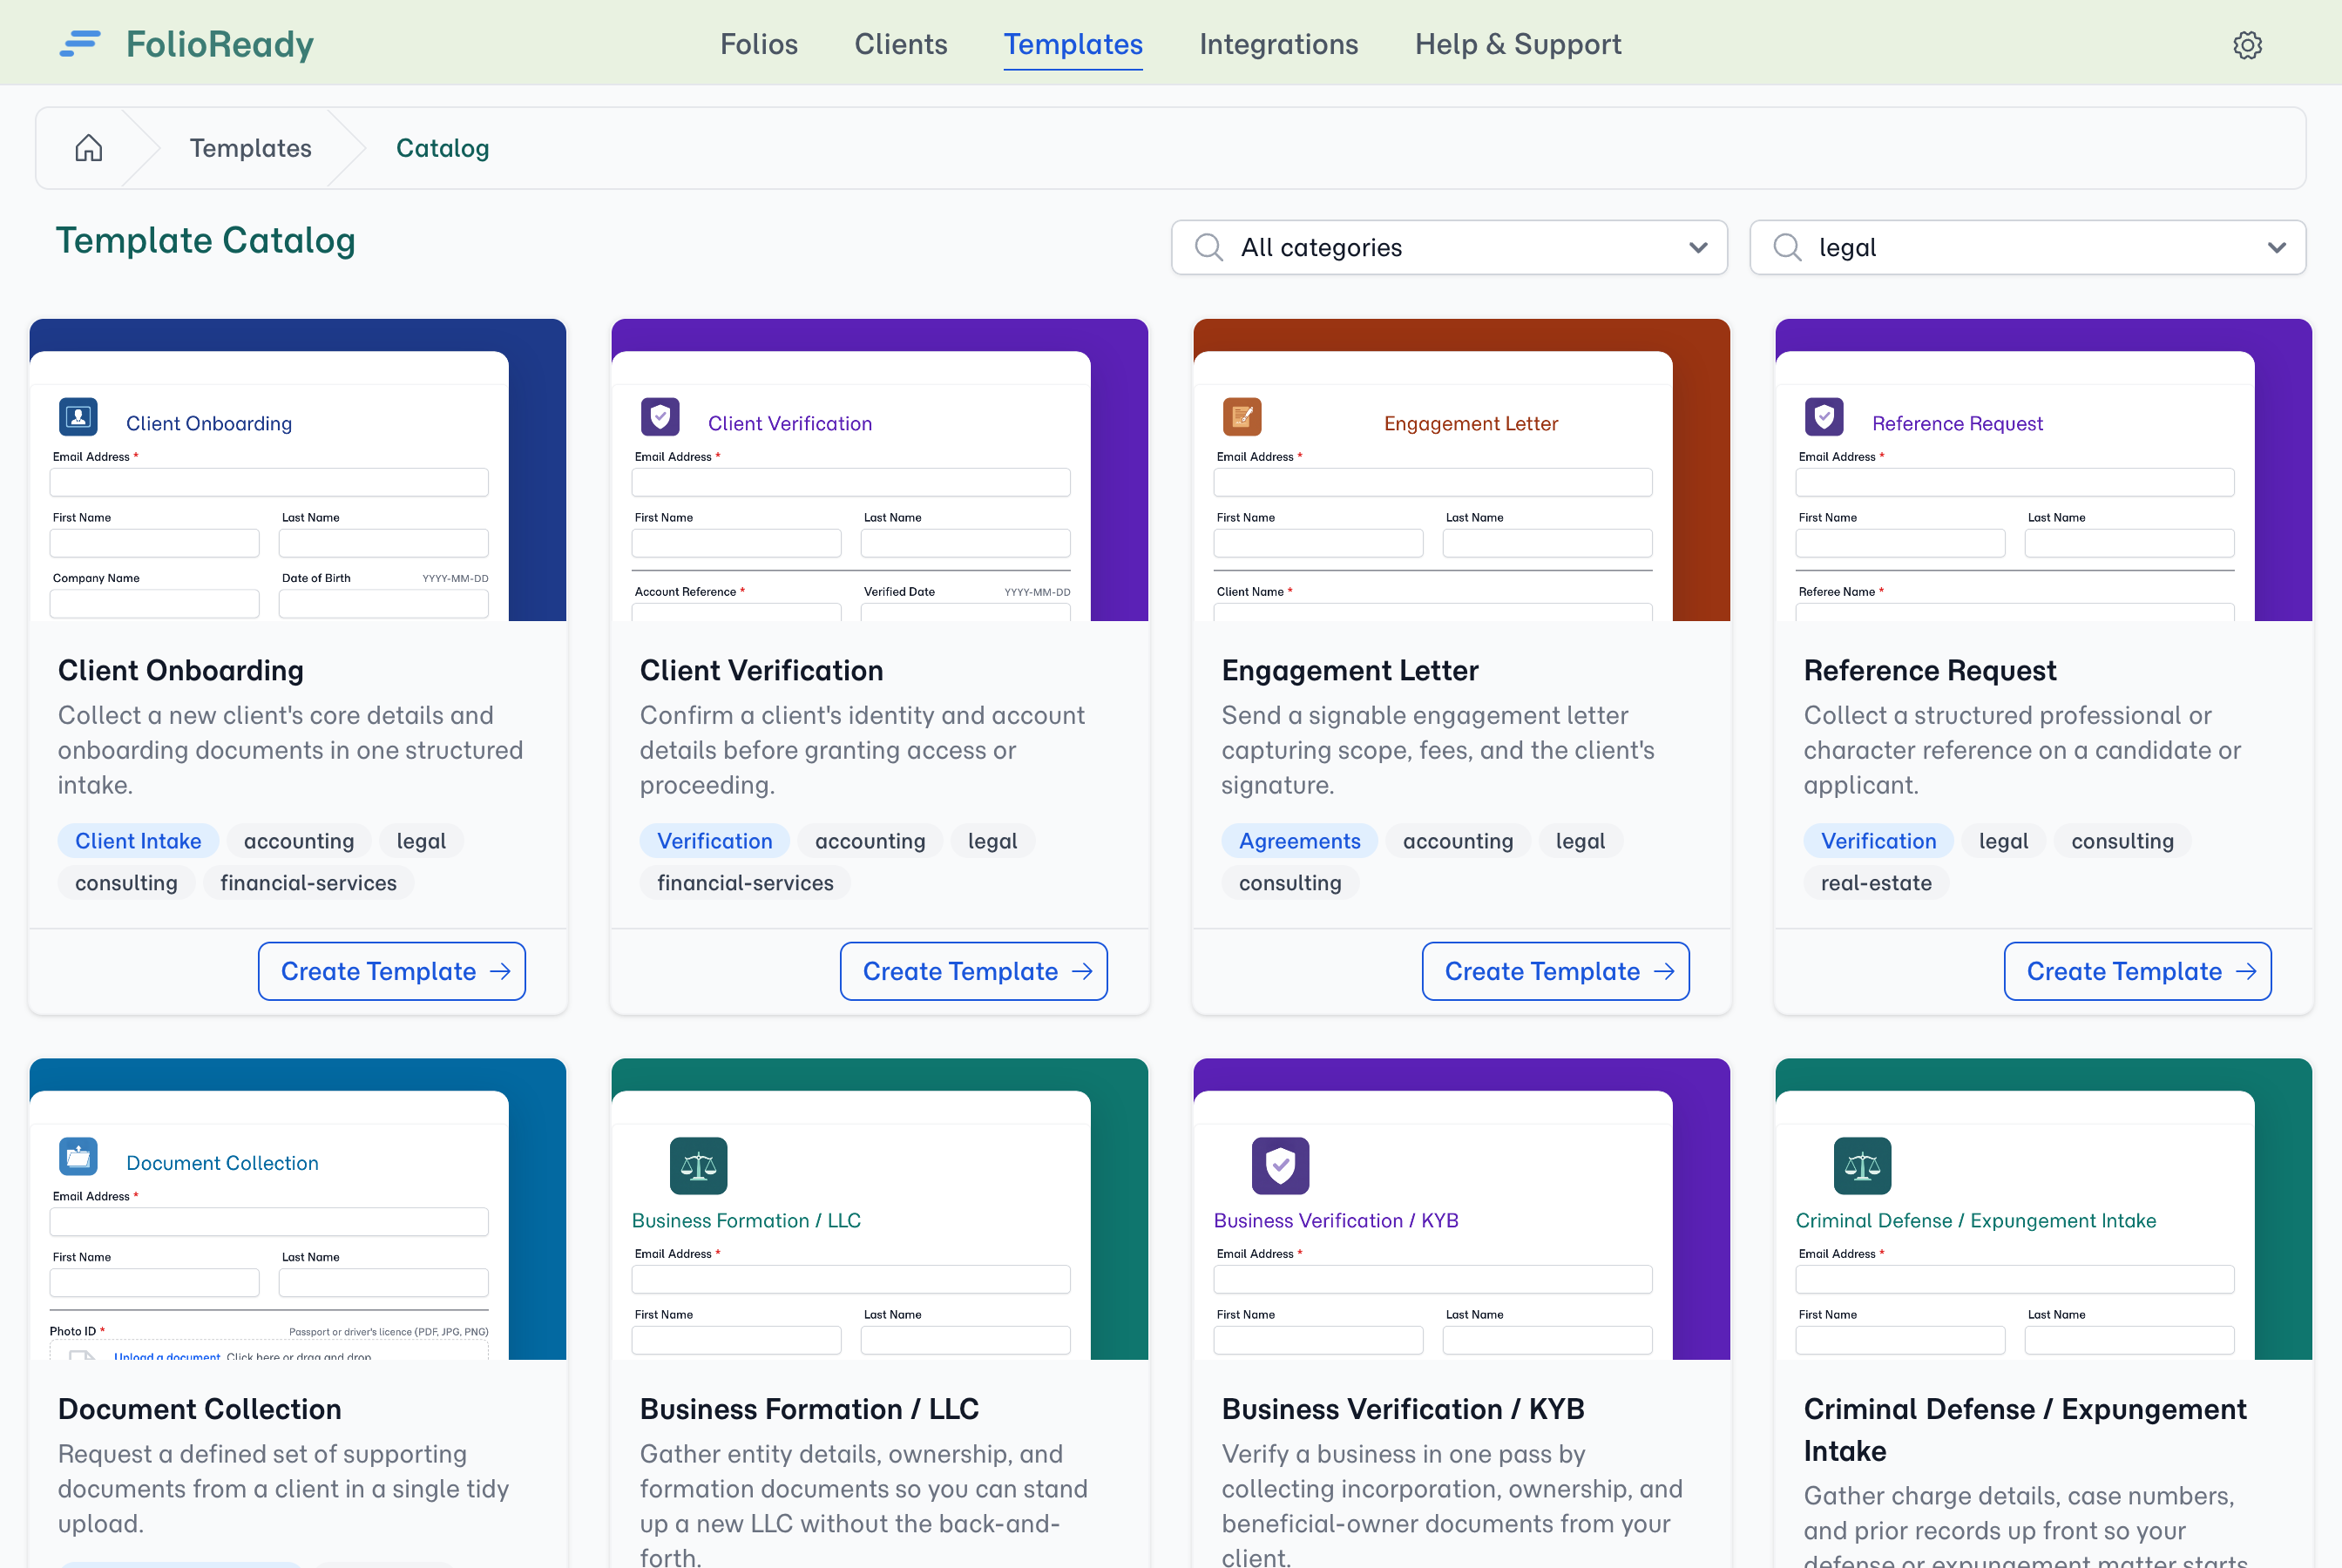Image resolution: width=2342 pixels, height=1568 pixels.
Task: Click Criminal Defense / Expungement Intake heading
Action: pyautogui.click(x=2025, y=1430)
